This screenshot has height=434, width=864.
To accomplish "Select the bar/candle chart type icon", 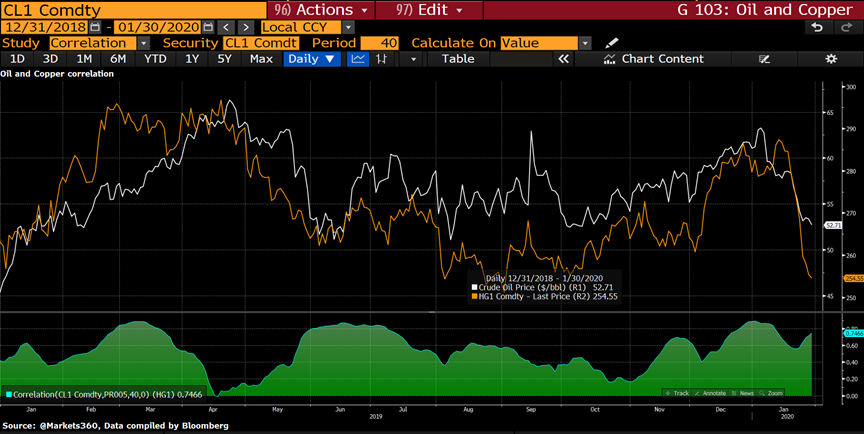I will (381, 59).
